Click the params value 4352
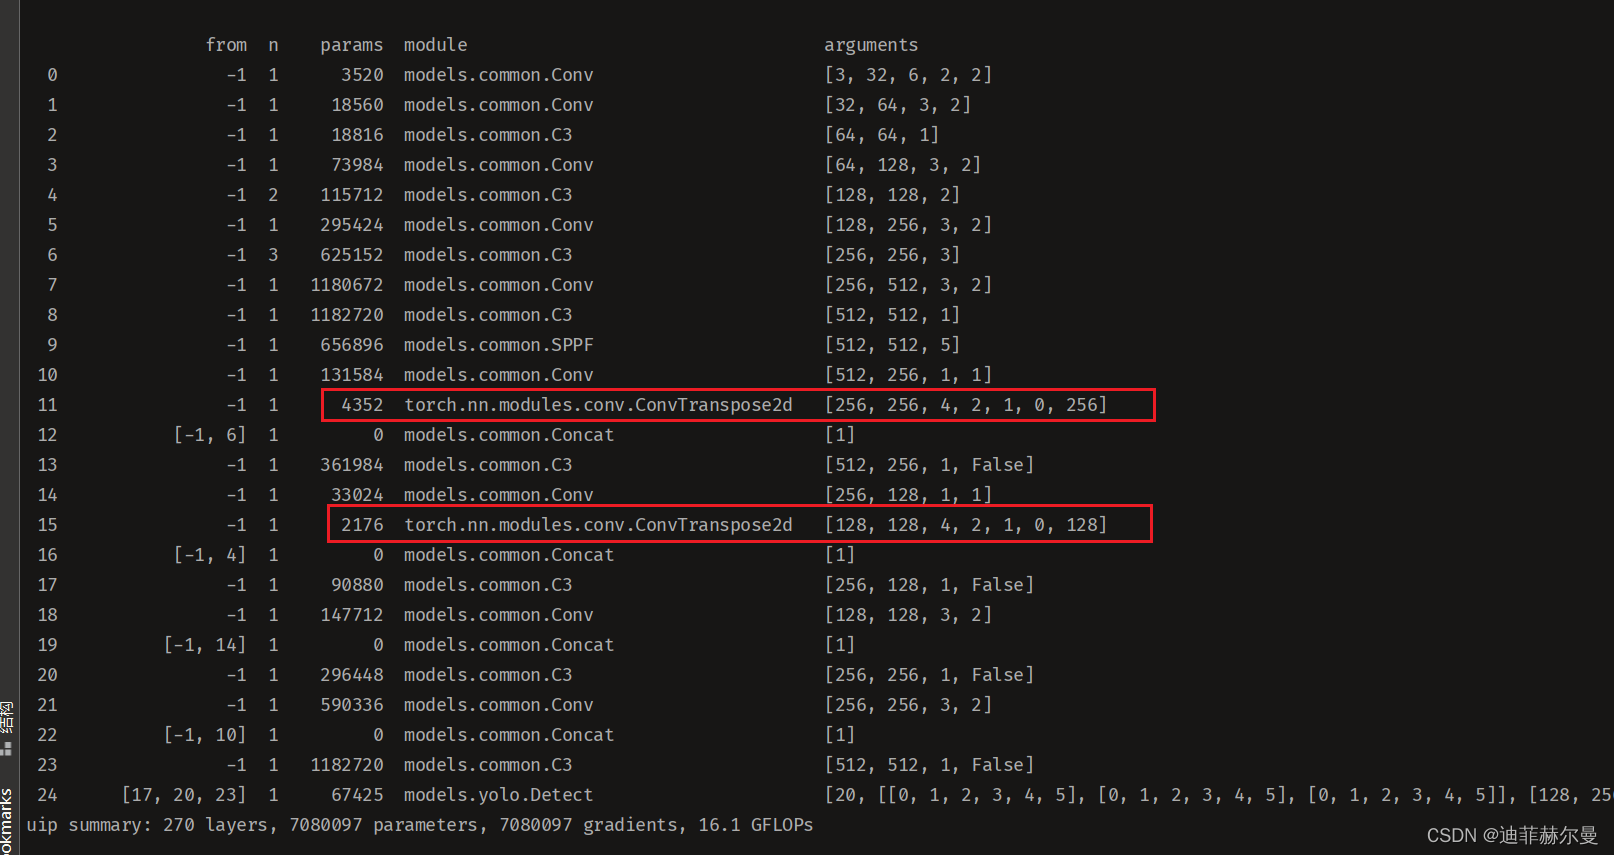This screenshot has width=1614, height=855. pos(362,405)
